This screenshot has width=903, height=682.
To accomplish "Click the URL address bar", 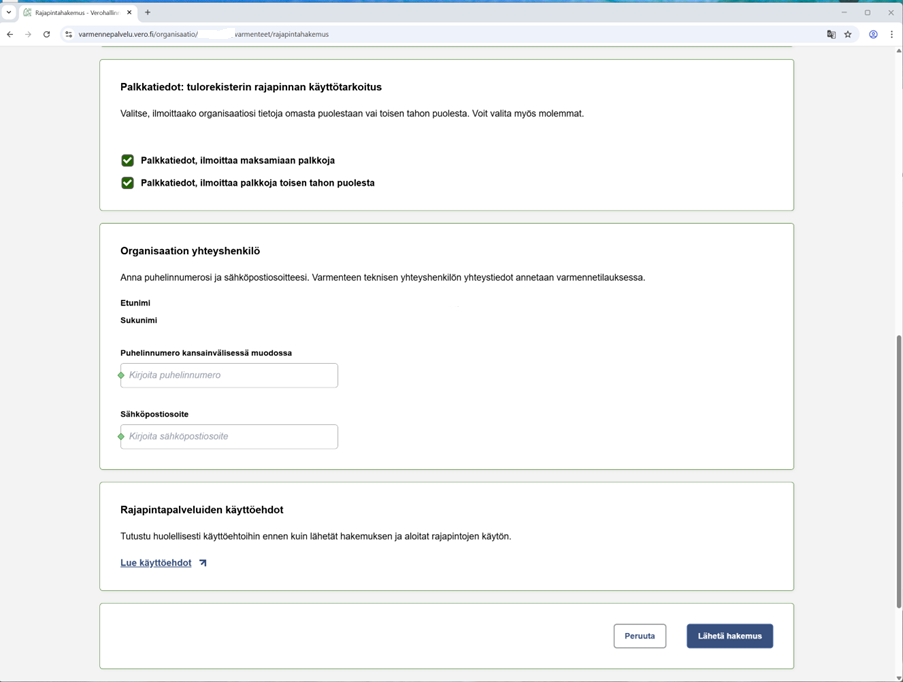I will pos(400,34).
